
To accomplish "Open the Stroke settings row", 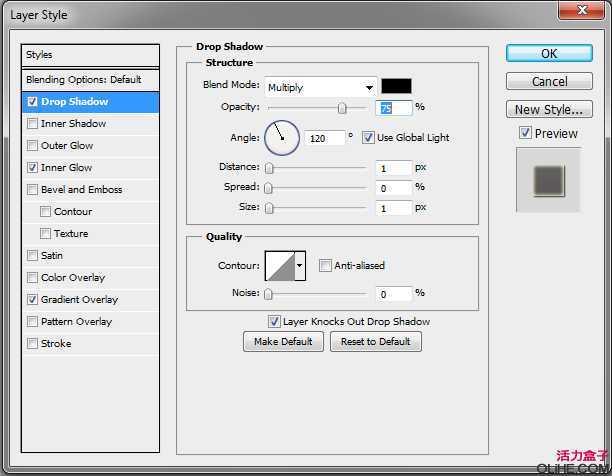I will pyautogui.click(x=90, y=344).
